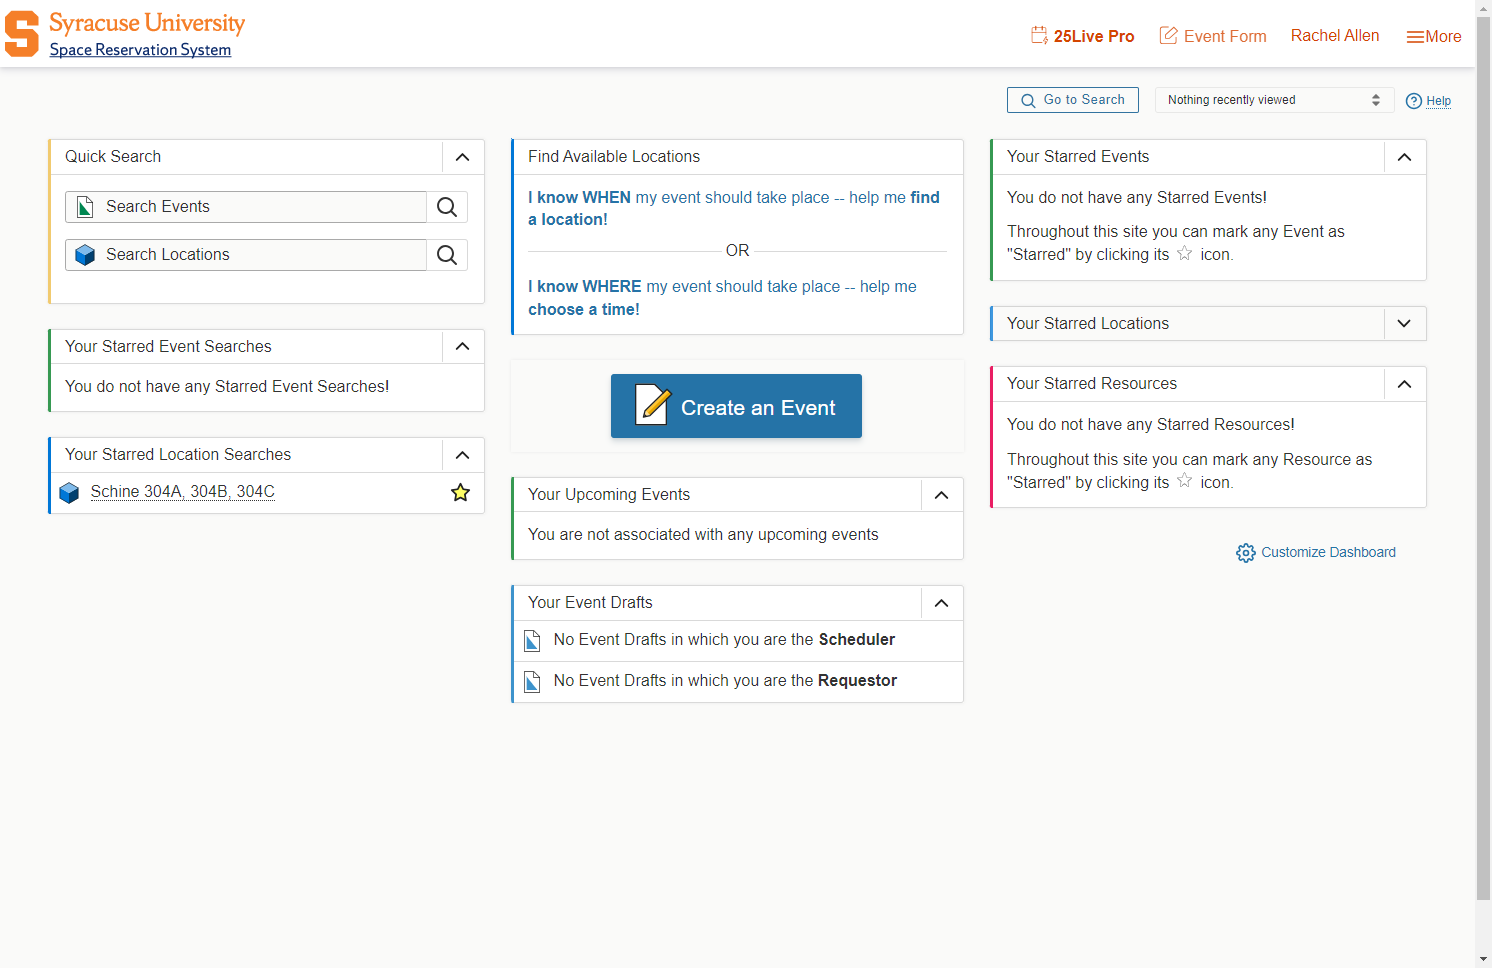Collapse Your Upcoming Events panel
Viewport: 1492px width, 968px height.
[x=942, y=495]
